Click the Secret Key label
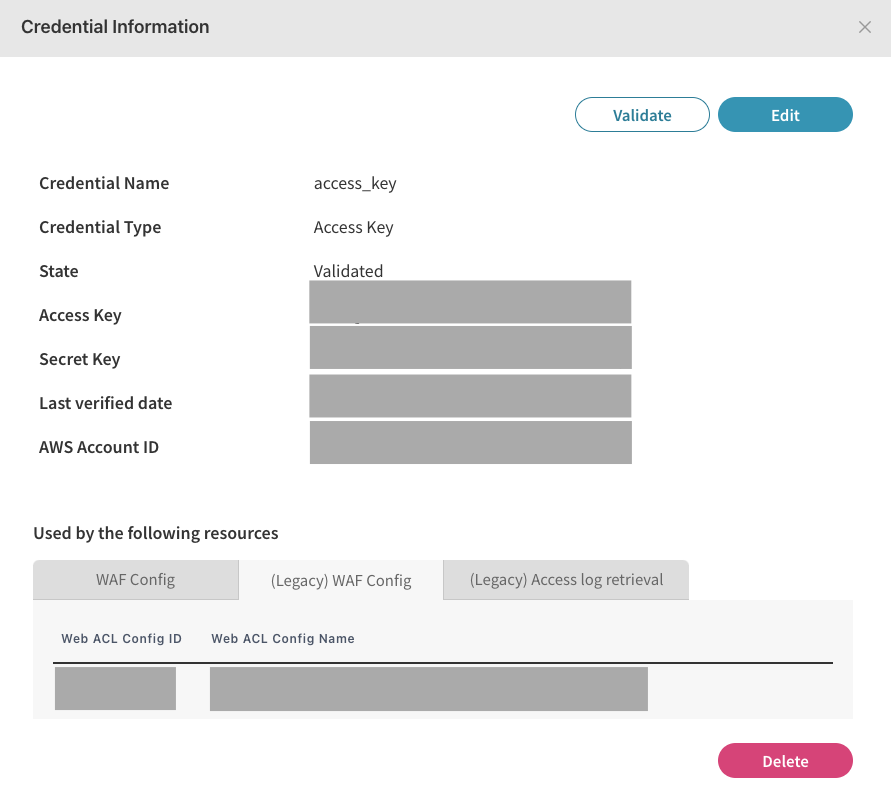This screenshot has height=794, width=891. (79, 359)
